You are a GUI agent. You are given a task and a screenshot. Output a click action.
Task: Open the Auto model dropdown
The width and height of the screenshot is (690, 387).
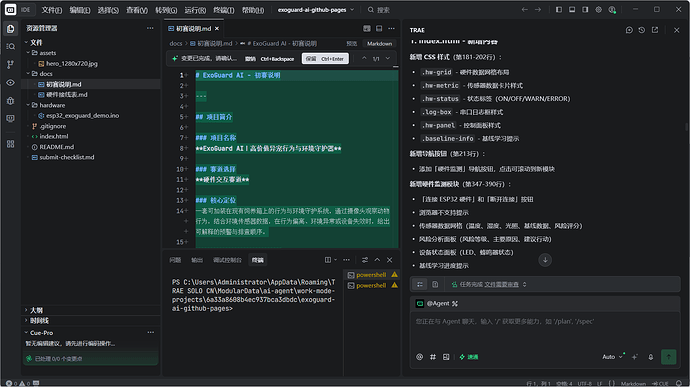click(x=613, y=357)
